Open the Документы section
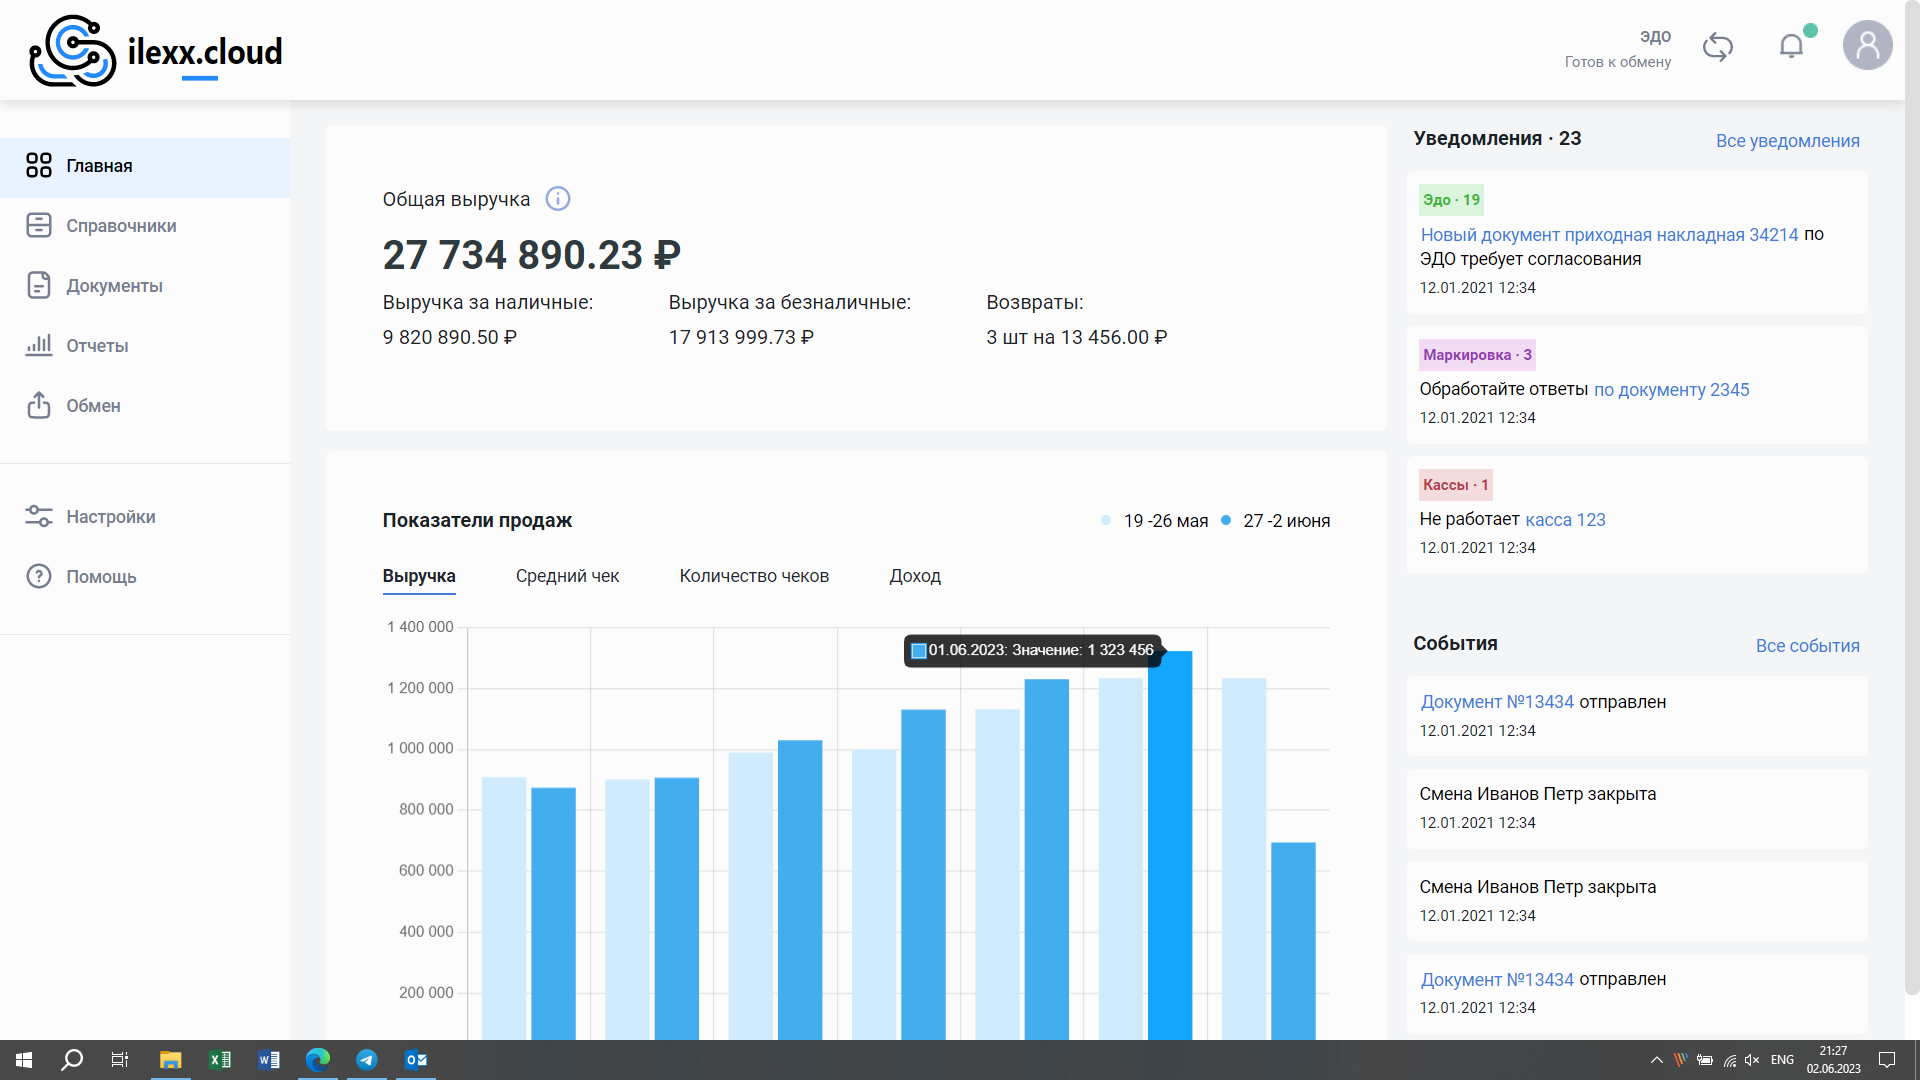Screen dimensions: 1920x1080 pyautogui.click(x=114, y=286)
